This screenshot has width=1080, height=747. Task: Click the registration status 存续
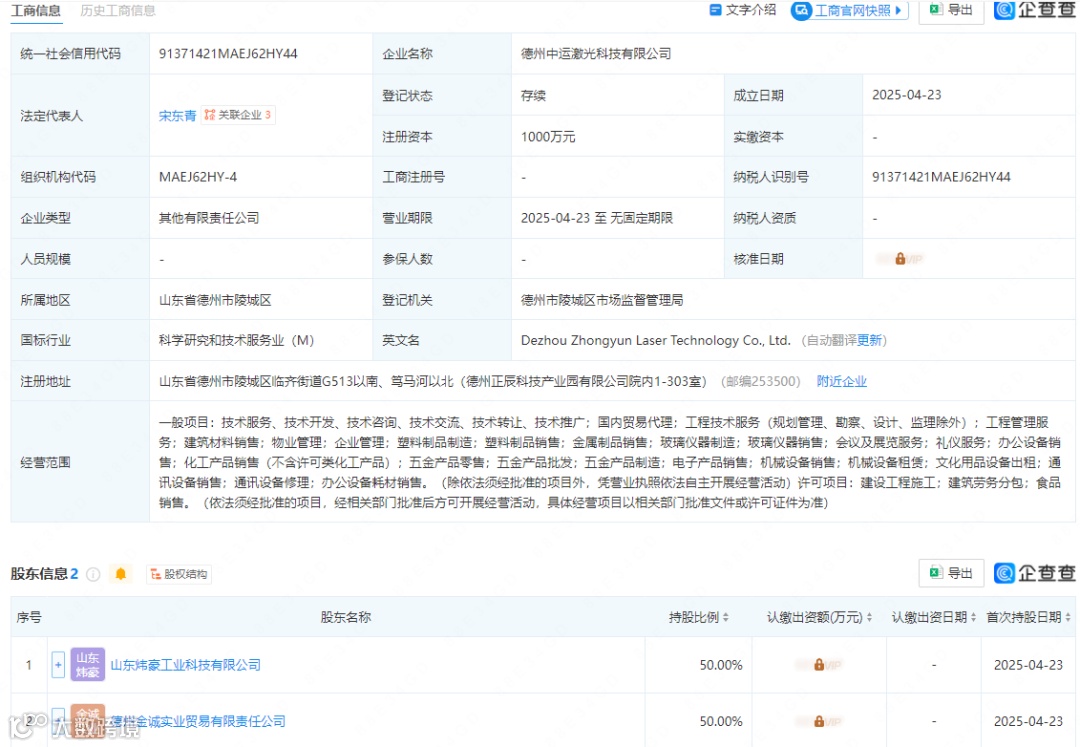pos(533,95)
